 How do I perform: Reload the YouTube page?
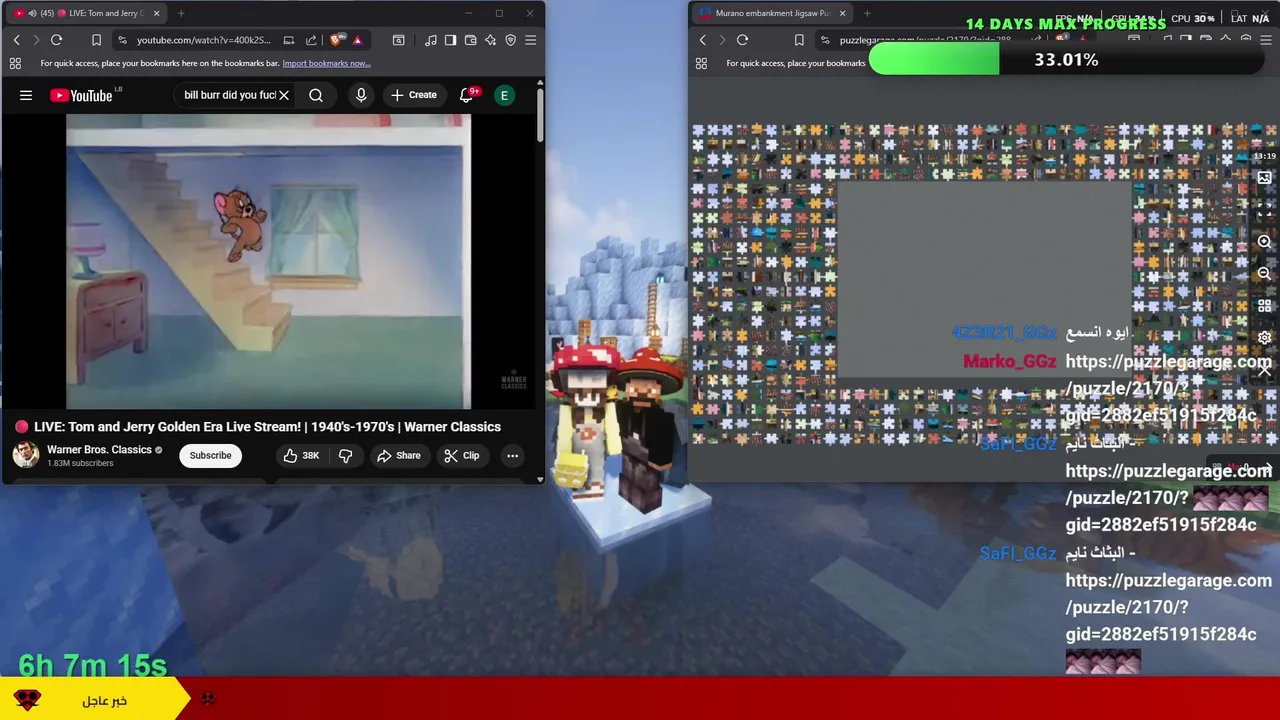tap(56, 40)
